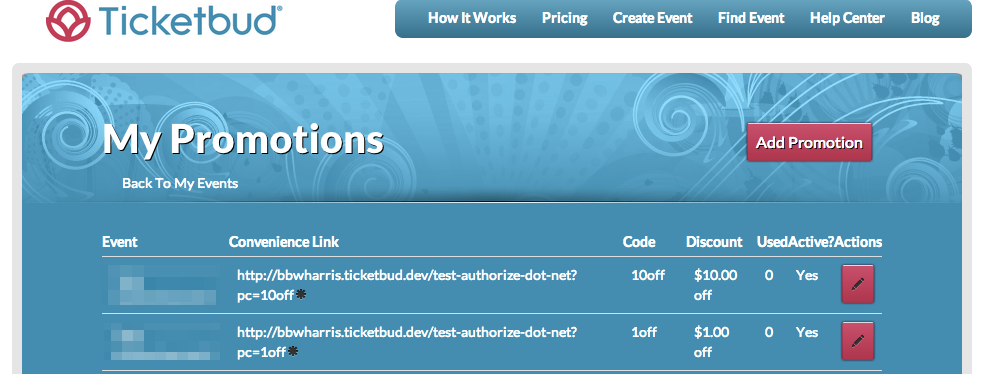Open the 10off convenience link URL
986x374 pixels.
[x=407, y=285]
